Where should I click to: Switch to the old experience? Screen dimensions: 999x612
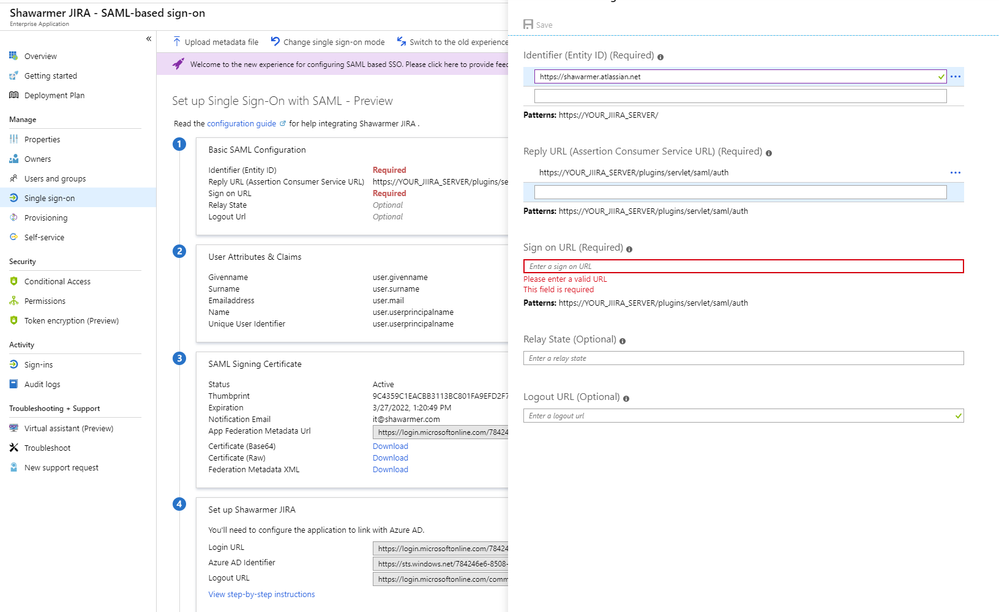[x=453, y=42]
